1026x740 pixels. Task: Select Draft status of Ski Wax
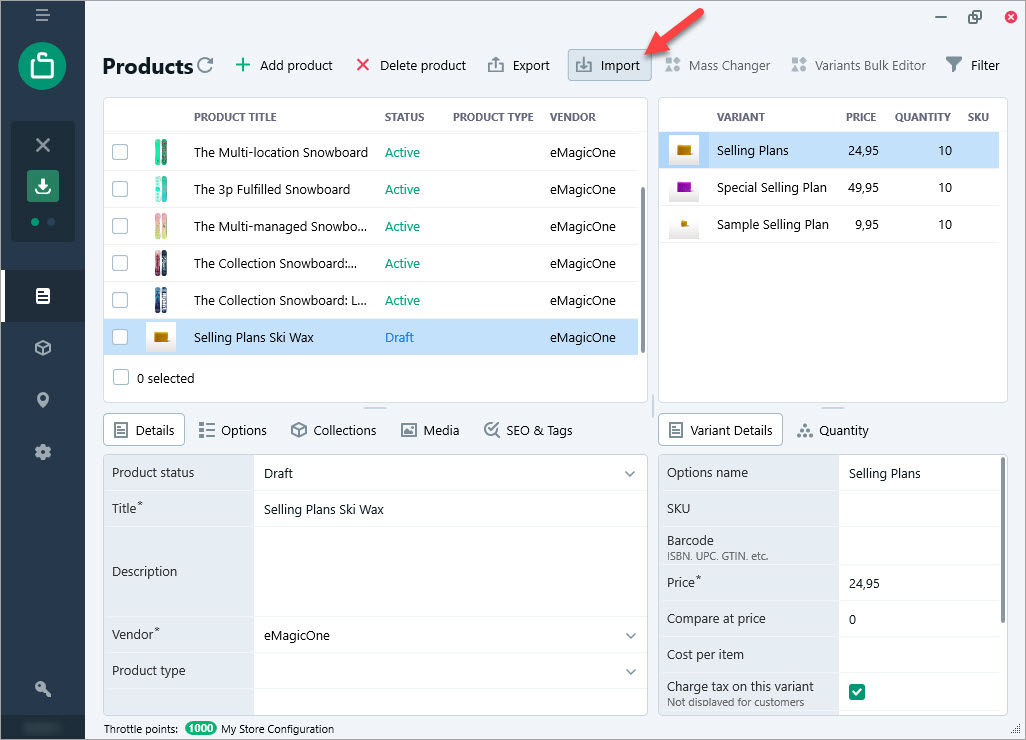[x=399, y=338]
